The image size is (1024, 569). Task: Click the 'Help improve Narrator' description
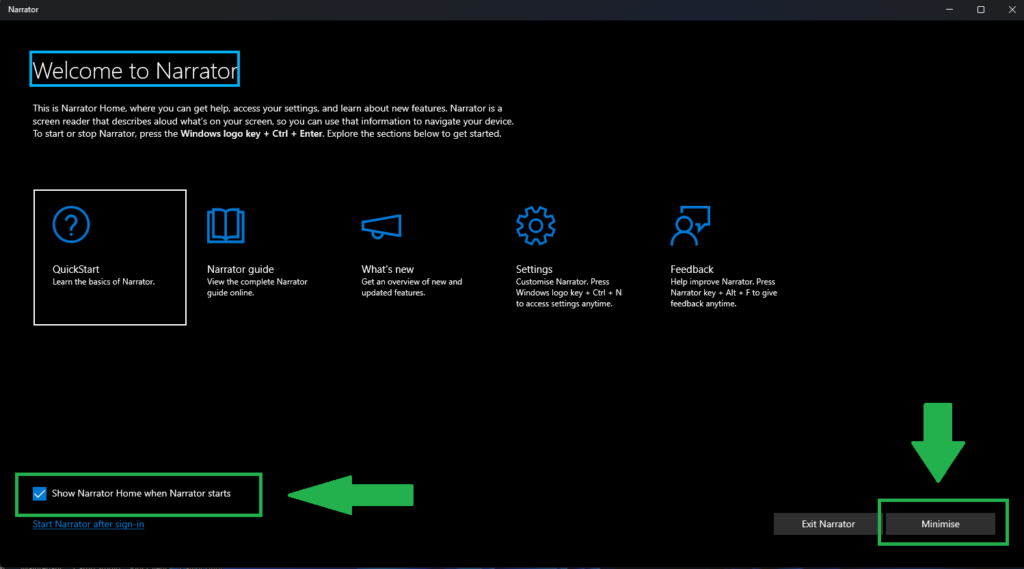pos(724,293)
